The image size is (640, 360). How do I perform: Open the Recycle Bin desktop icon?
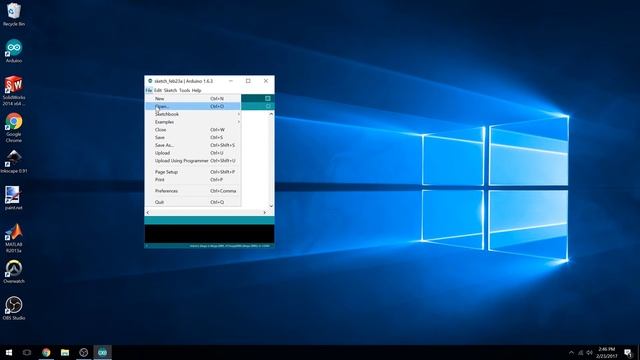(13, 14)
